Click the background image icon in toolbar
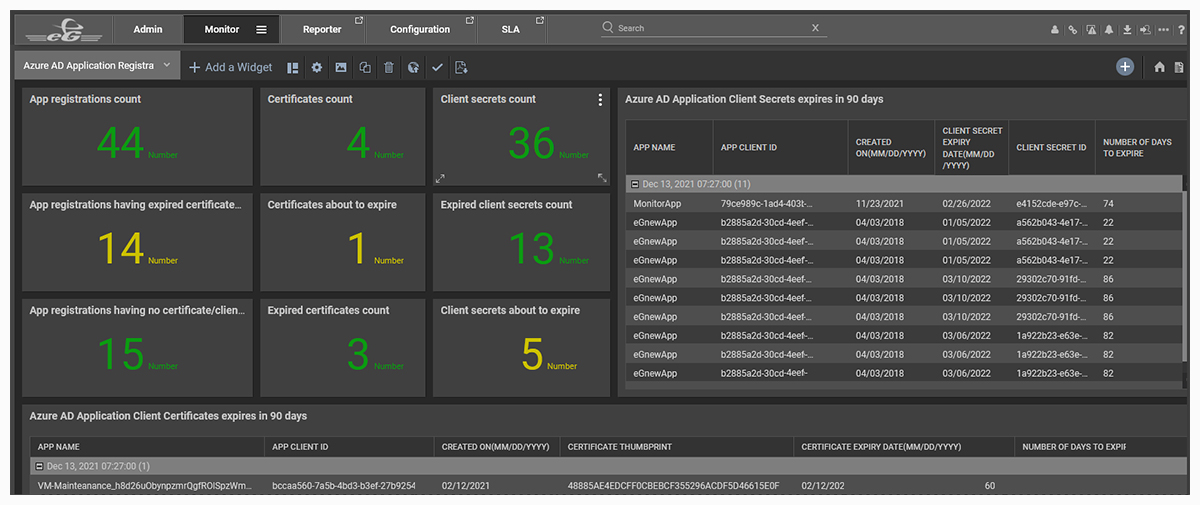 341,67
